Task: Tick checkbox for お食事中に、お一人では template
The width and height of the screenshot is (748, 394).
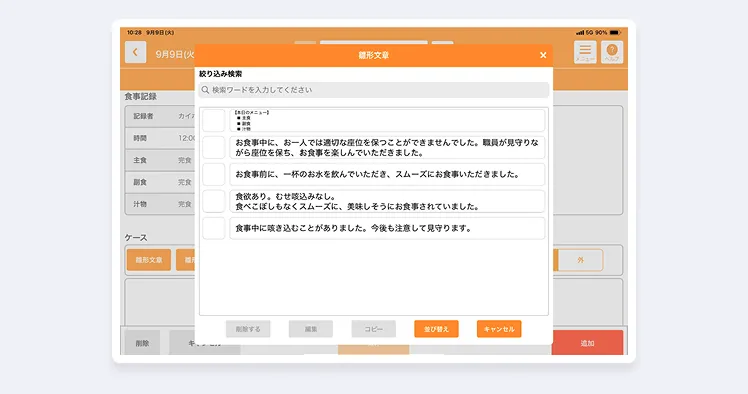Action: click(213, 147)
